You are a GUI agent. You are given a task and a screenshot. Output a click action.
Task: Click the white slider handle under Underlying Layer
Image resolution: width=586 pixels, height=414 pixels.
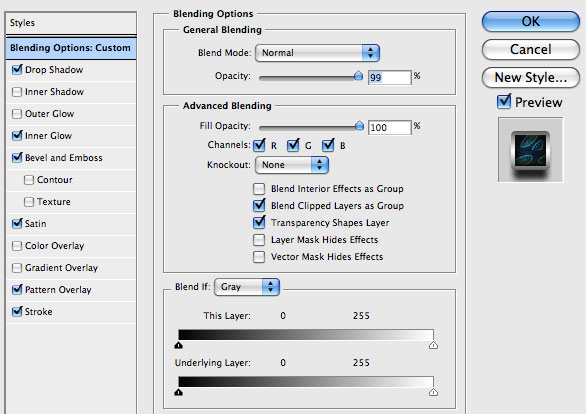[x=433, y=392]
